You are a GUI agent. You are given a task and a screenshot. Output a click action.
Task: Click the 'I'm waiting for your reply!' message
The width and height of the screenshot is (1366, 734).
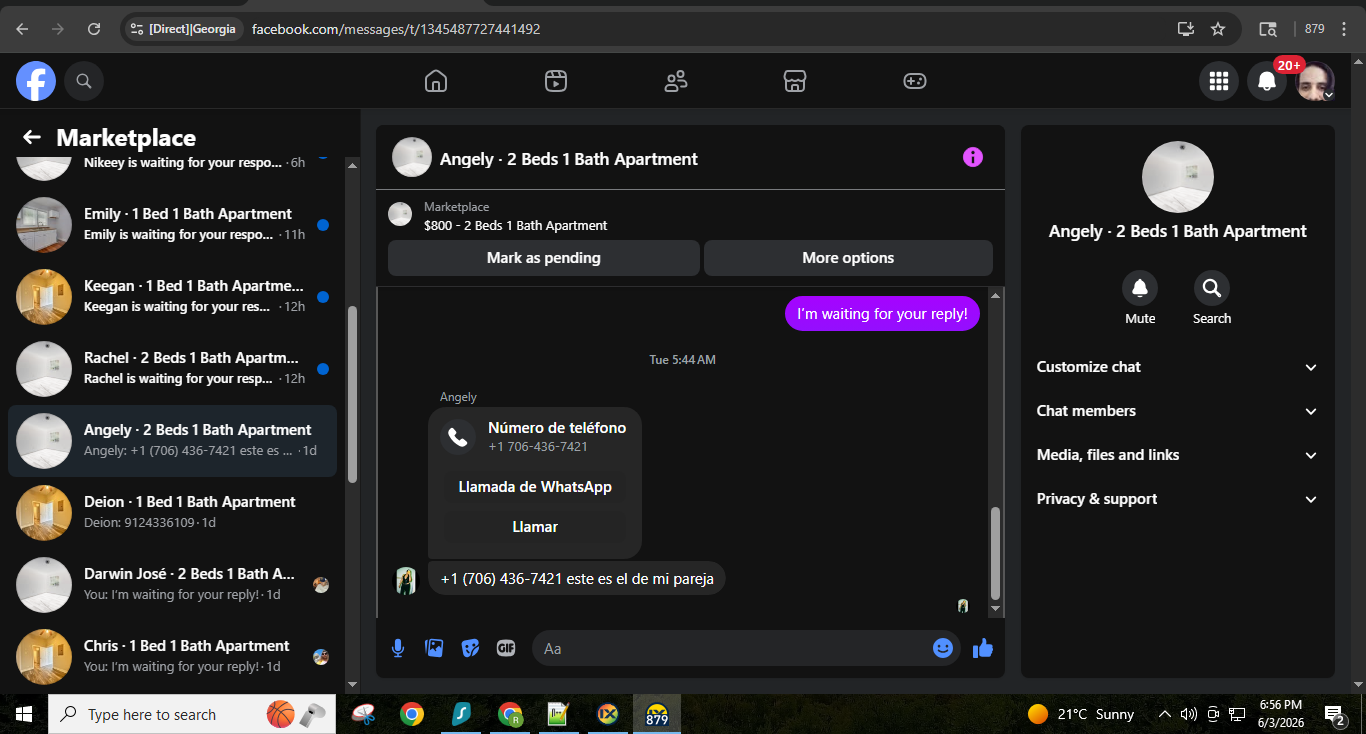882,314
